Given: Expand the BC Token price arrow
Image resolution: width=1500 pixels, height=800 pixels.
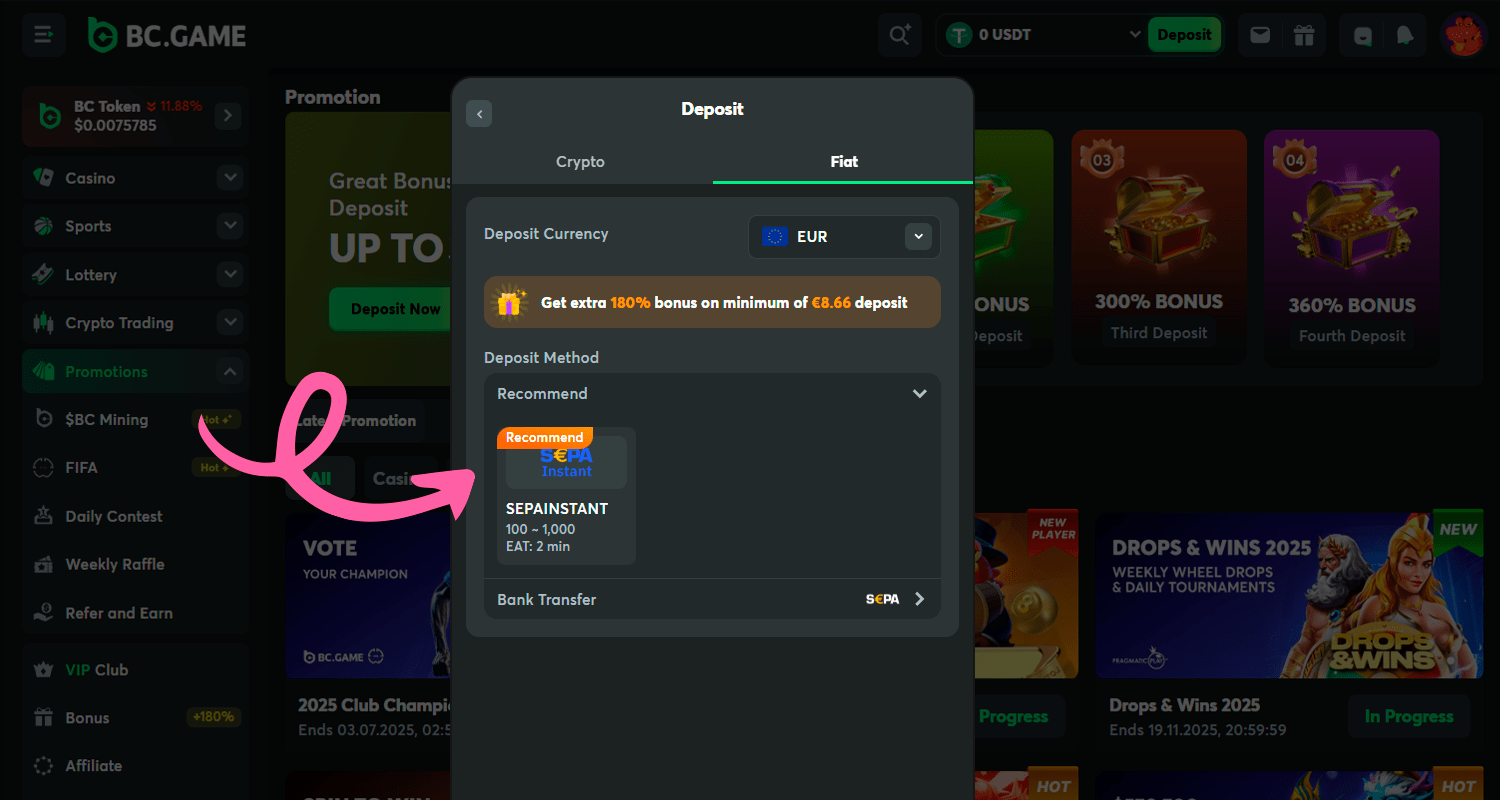Looking at the screenshot, I should (x=228, y=116).
